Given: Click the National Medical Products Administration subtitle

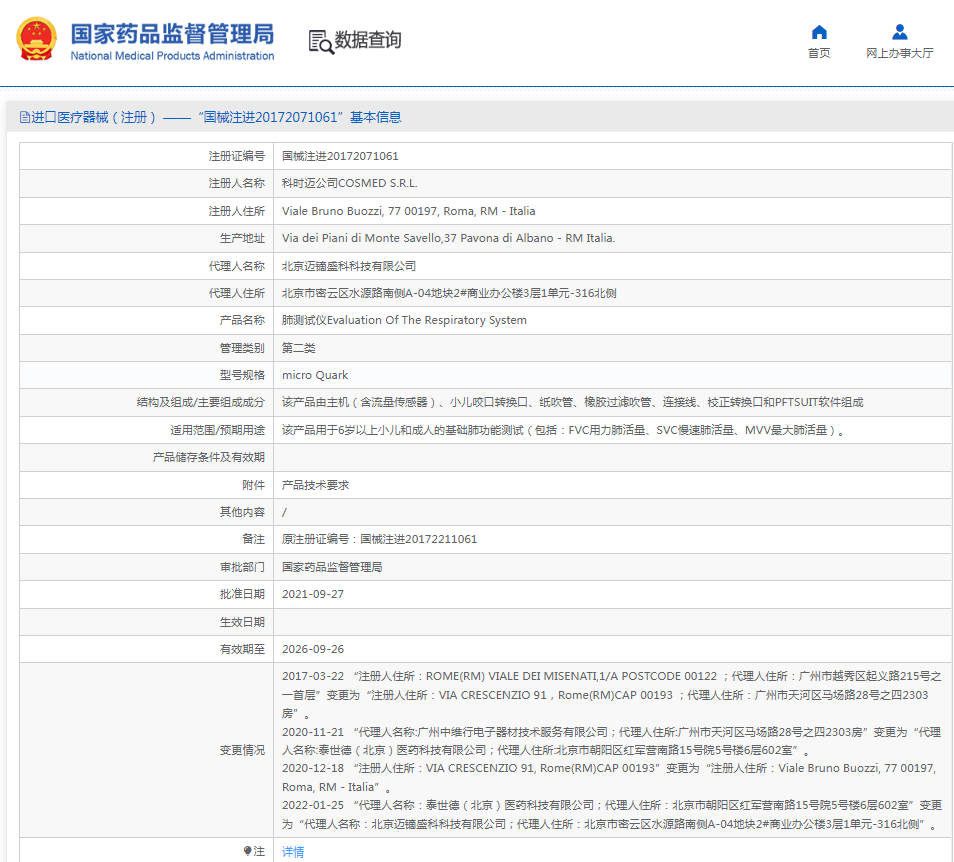Looking at the screenshot, I should [x=172, y=56].
